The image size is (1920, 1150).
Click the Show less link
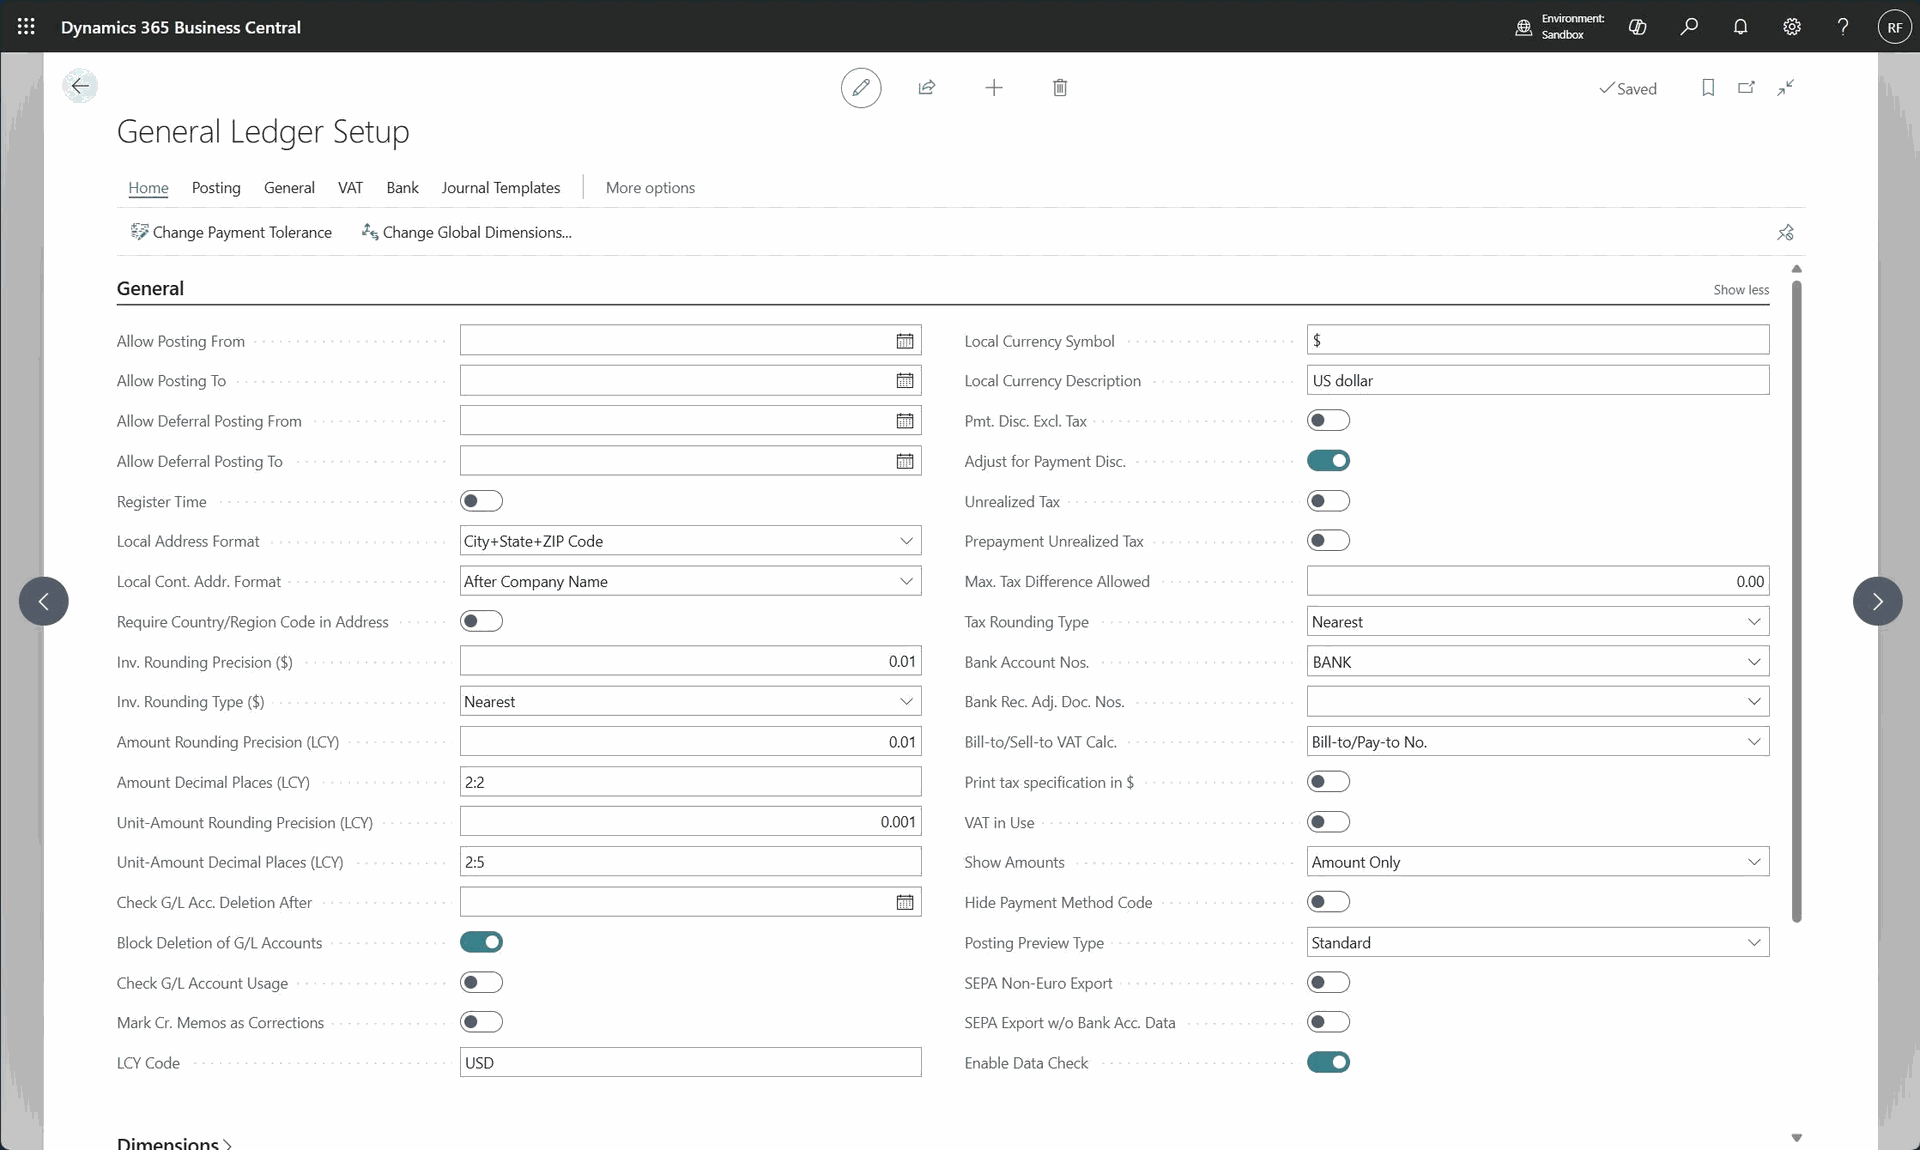[x=1740, y=290]
